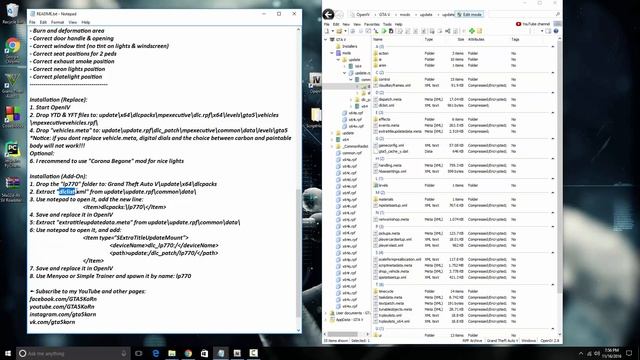Viewport: 640px width, 360px height.
Task: Click the GTA V breadcrumb in address bar
Action: tap(384, 14)
